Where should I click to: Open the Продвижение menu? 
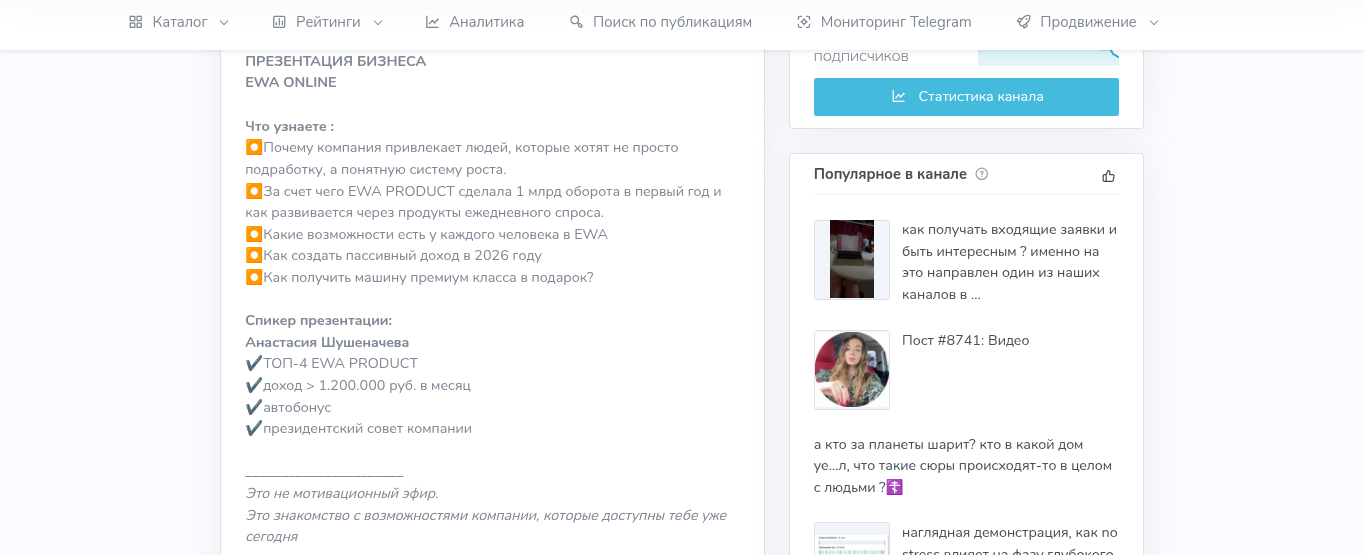point(1087,22)
